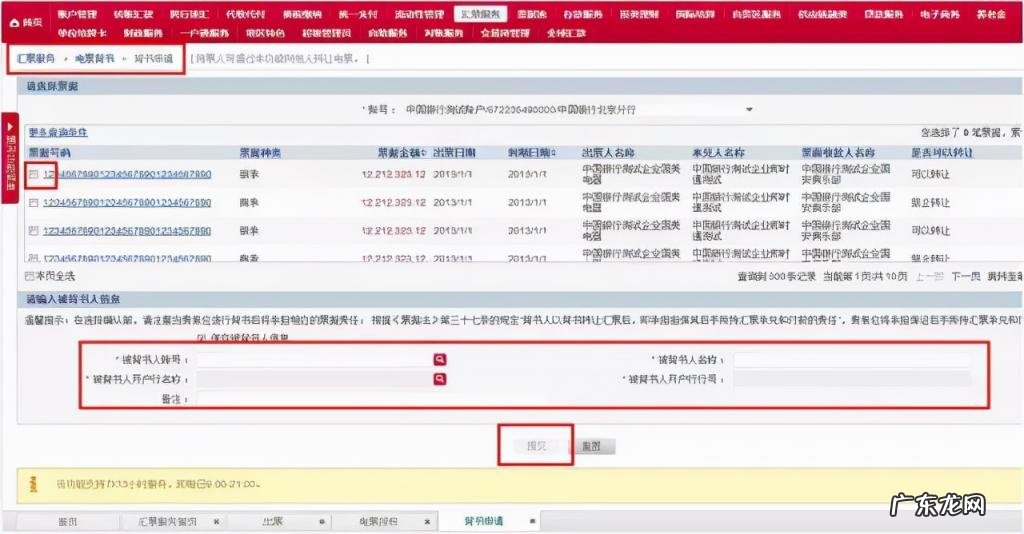Image resolution: width=1024 pixels, height=534 pixels.
Task: Open the 电子商务 menu in the red navigation
Action: pos(940,14)
